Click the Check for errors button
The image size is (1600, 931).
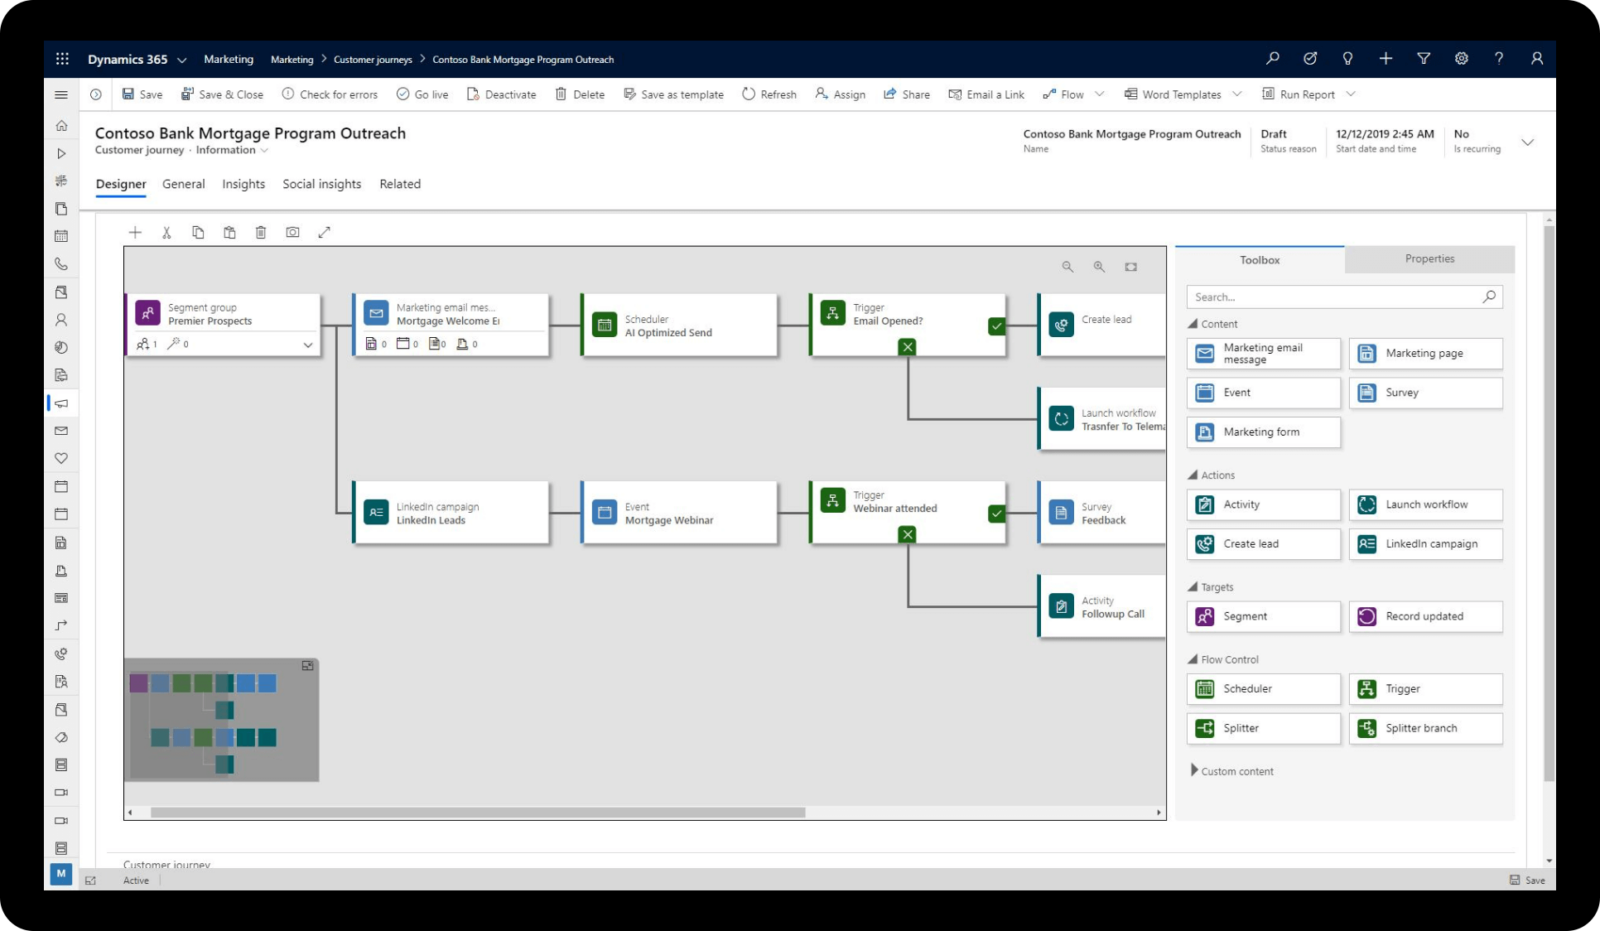coord(329,94)
